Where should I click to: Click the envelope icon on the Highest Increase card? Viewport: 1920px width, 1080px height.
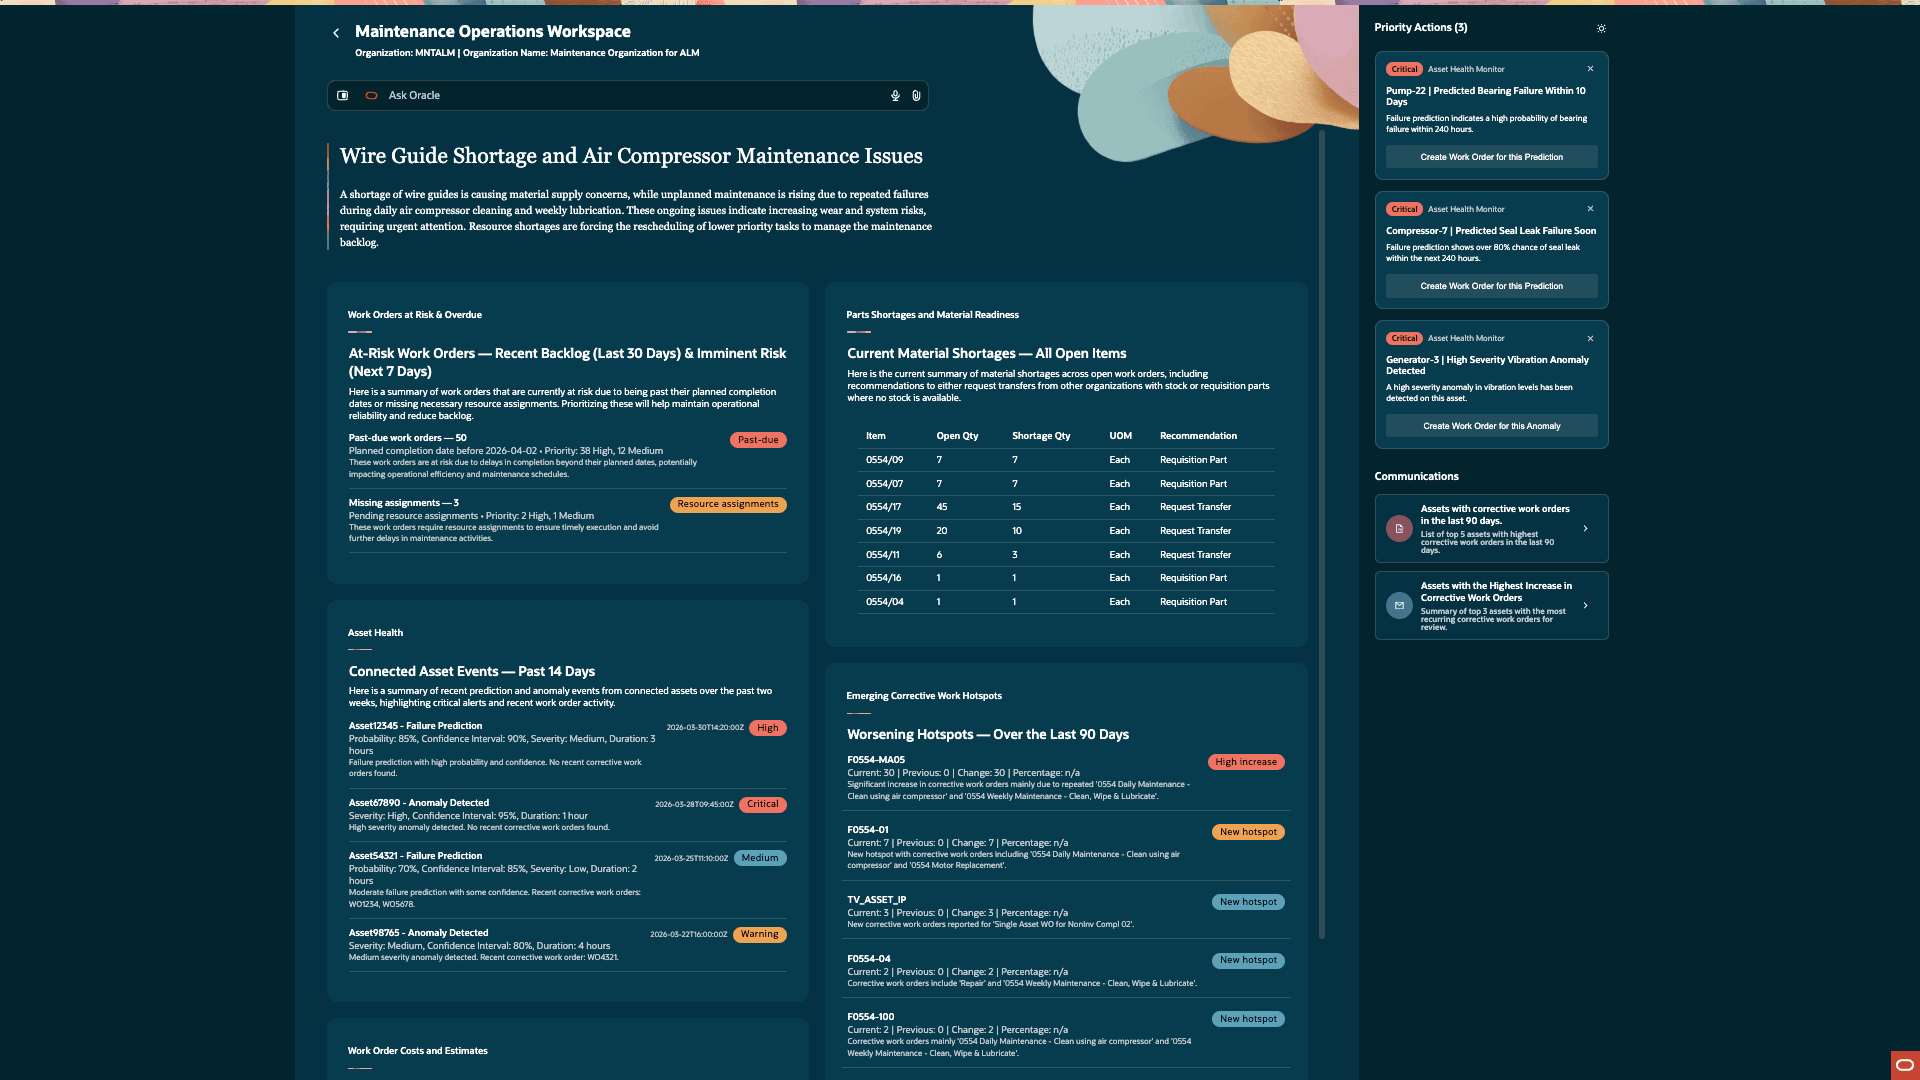[1399, 605]
